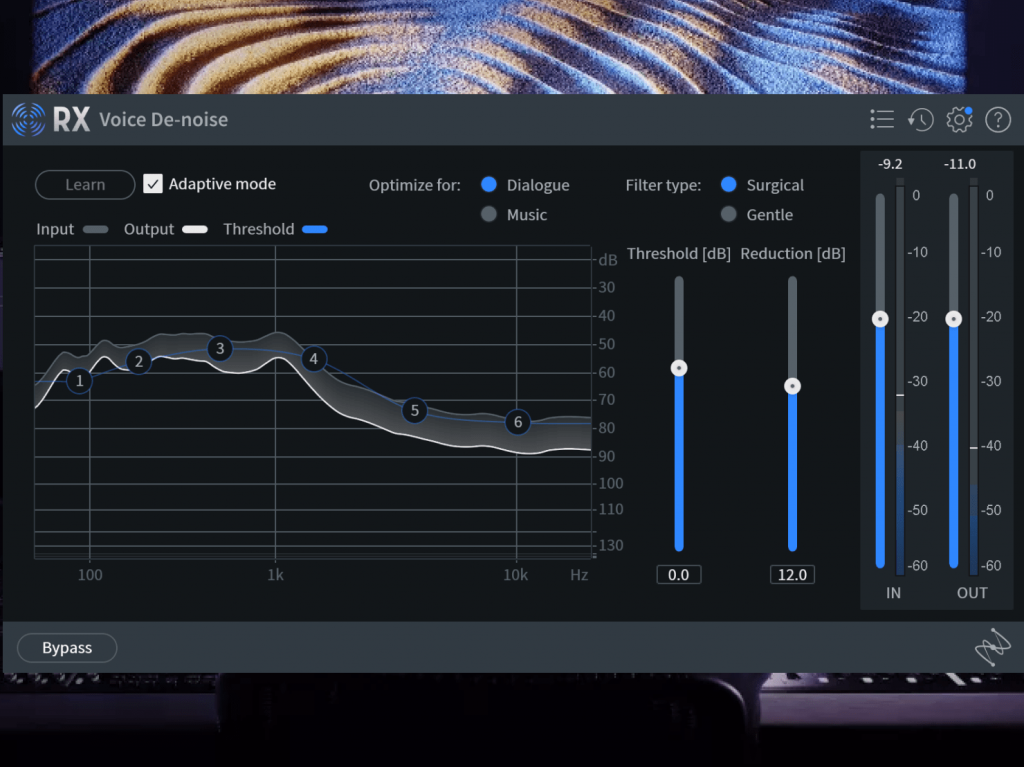Click the Learn button
Screen dimensions: 1024x767
[85, 185]
